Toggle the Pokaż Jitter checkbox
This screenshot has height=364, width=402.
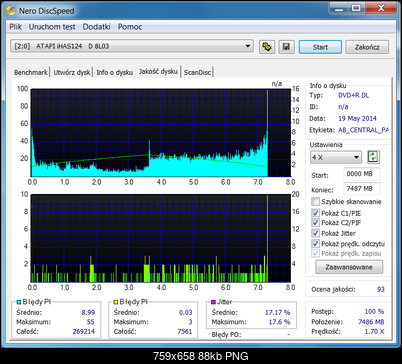click(315, 233)
